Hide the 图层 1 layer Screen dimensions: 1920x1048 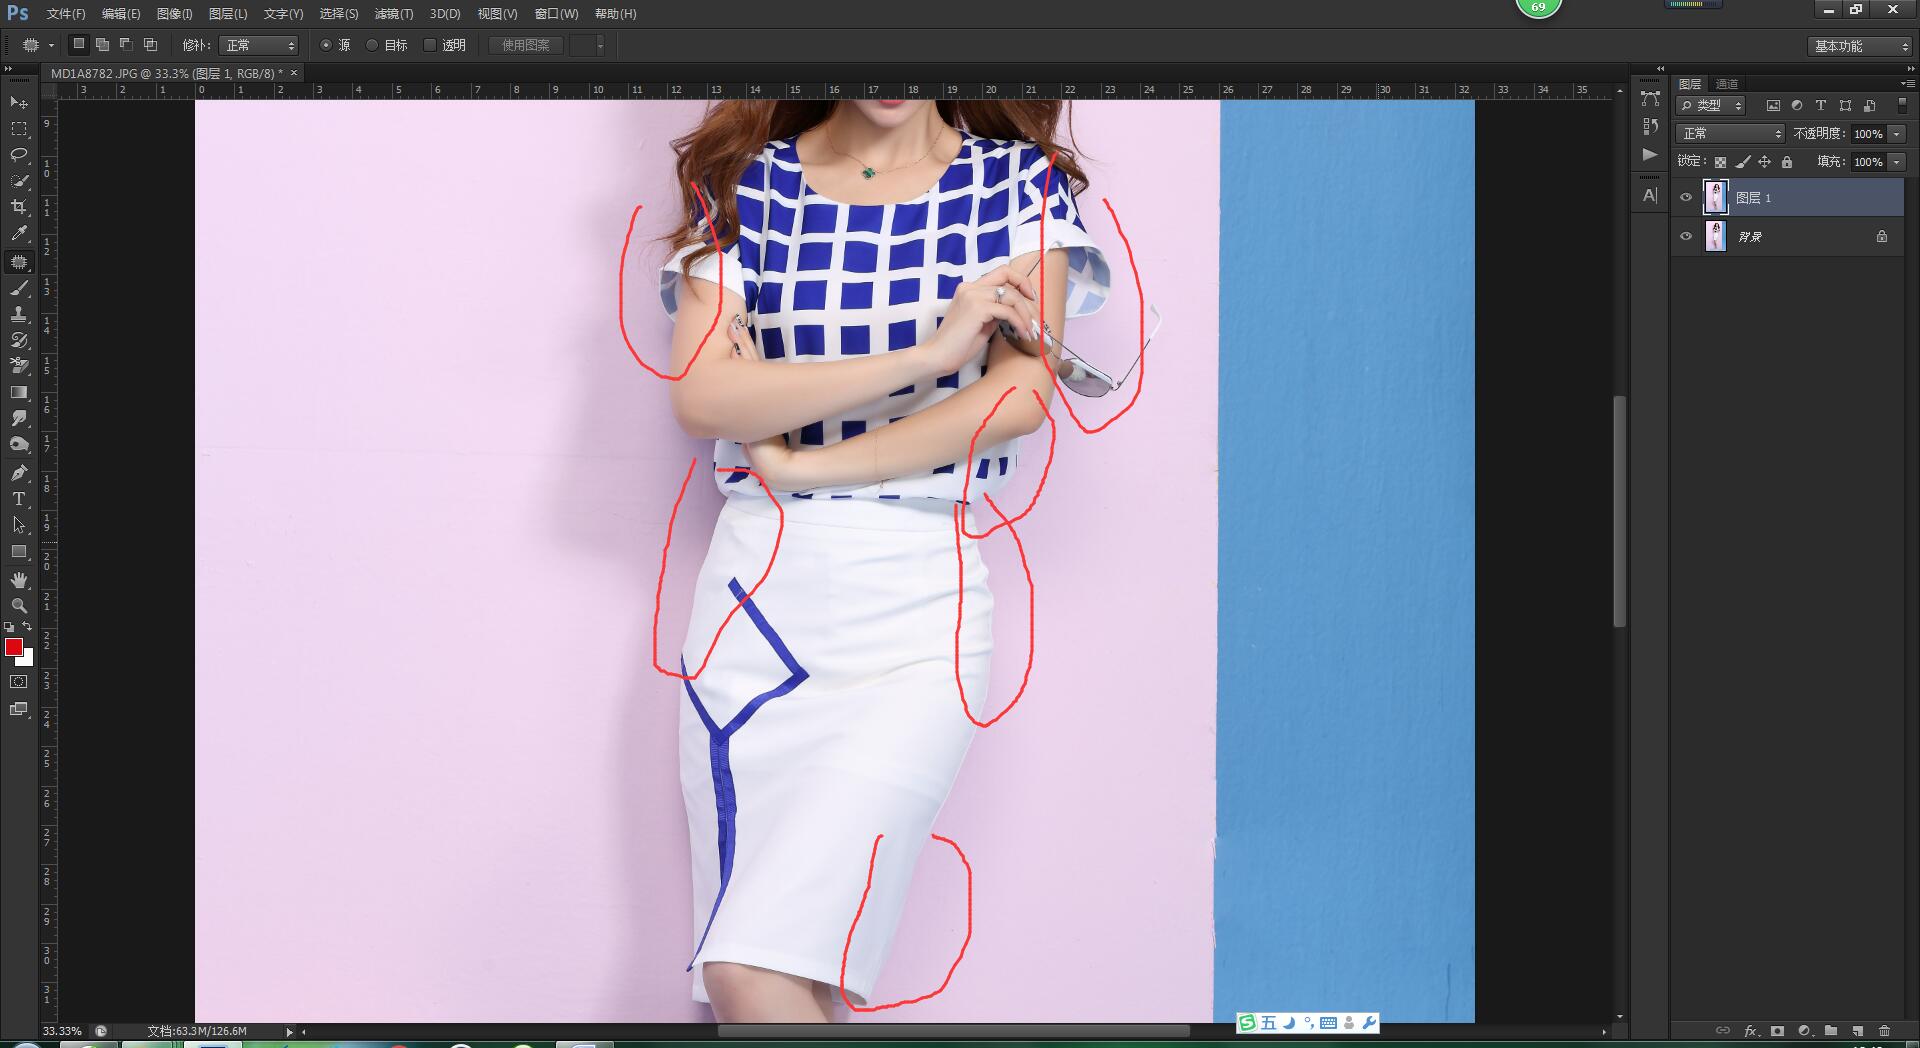pos(1686,197)
